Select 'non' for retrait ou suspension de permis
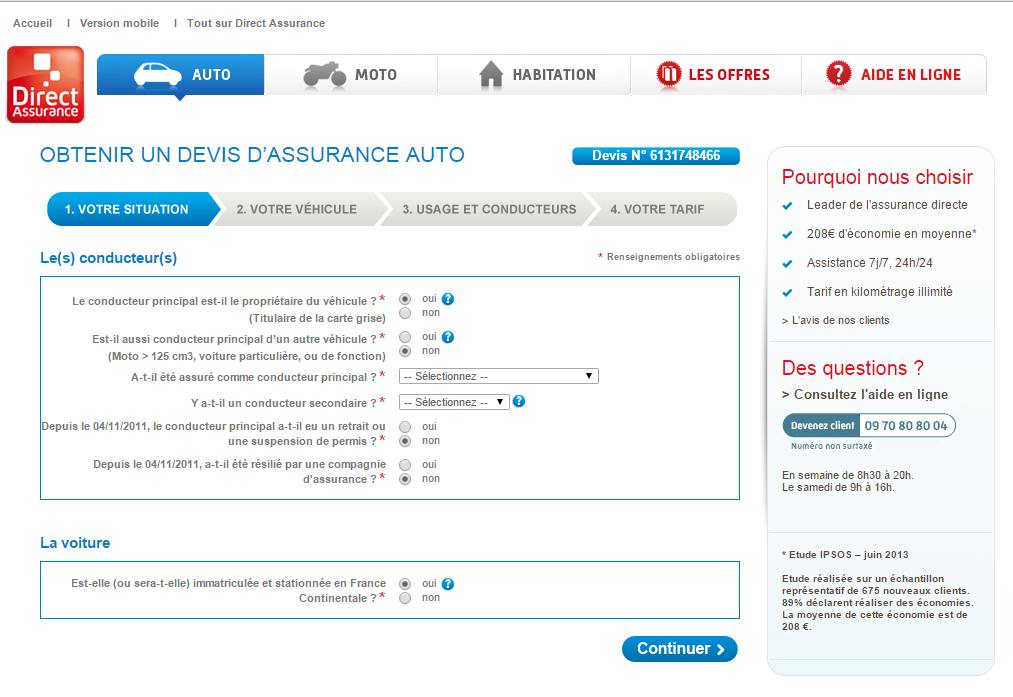Screen dimensions: 1013x697 click(405, 441)
